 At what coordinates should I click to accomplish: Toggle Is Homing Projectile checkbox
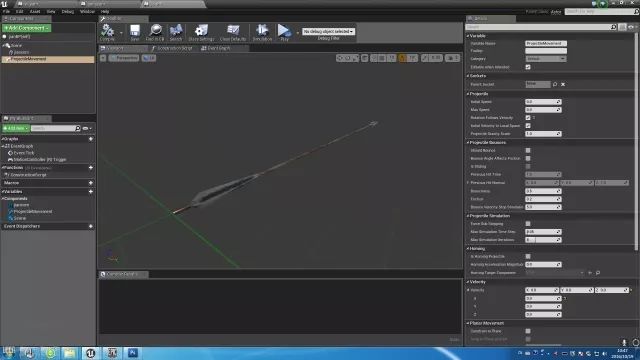528,256
